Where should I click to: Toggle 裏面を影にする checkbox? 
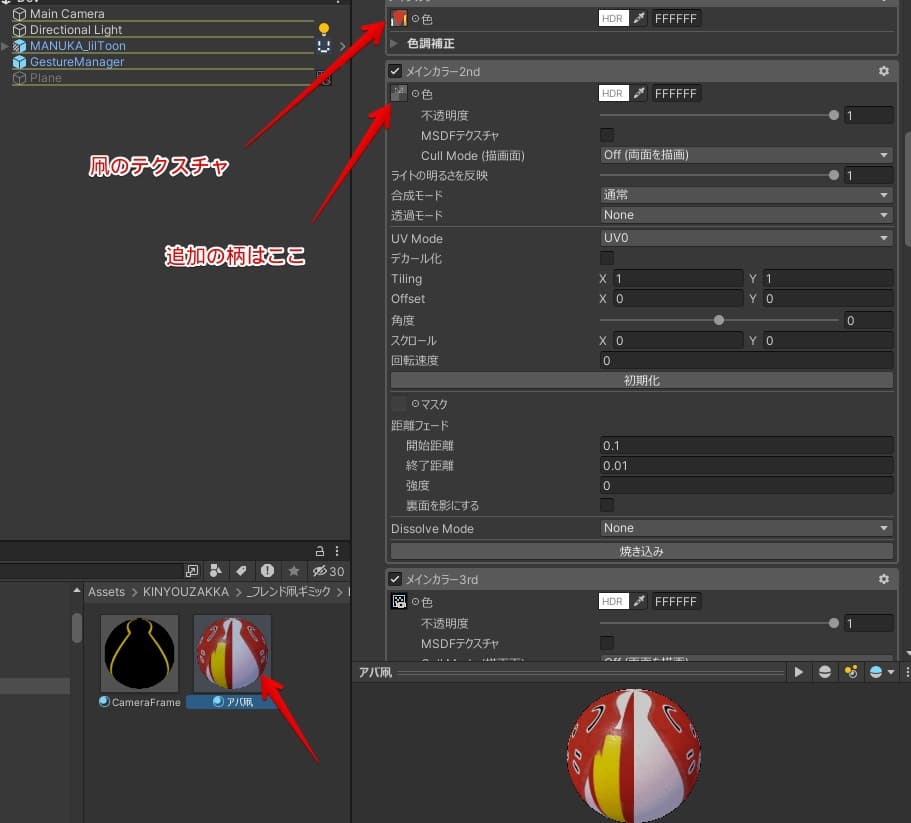607,505
